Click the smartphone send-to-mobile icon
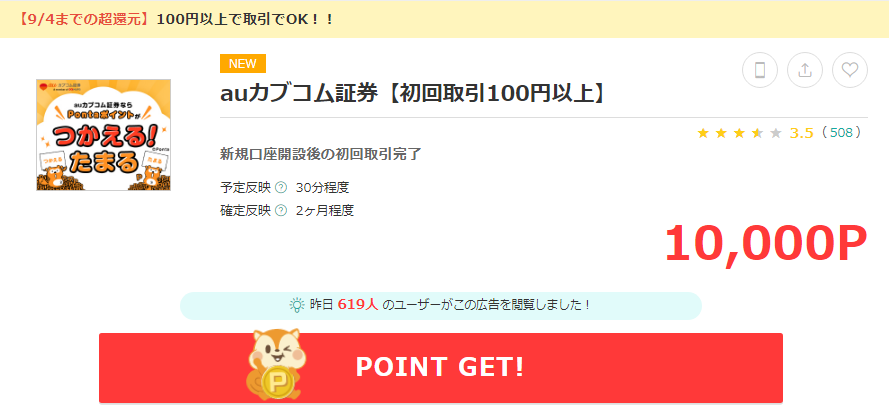 [760, 70]
